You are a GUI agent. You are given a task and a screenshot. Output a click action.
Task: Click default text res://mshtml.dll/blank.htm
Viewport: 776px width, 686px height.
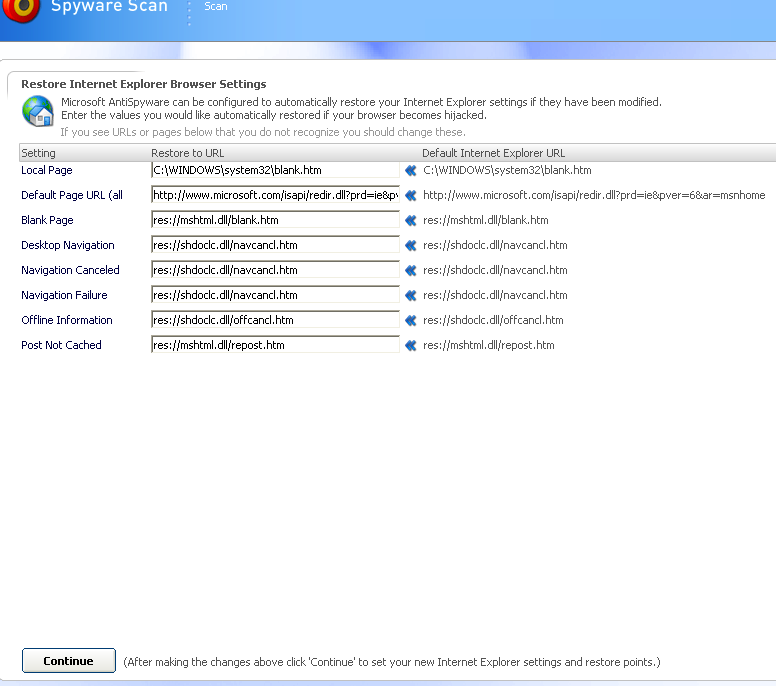tap(485, 220)
